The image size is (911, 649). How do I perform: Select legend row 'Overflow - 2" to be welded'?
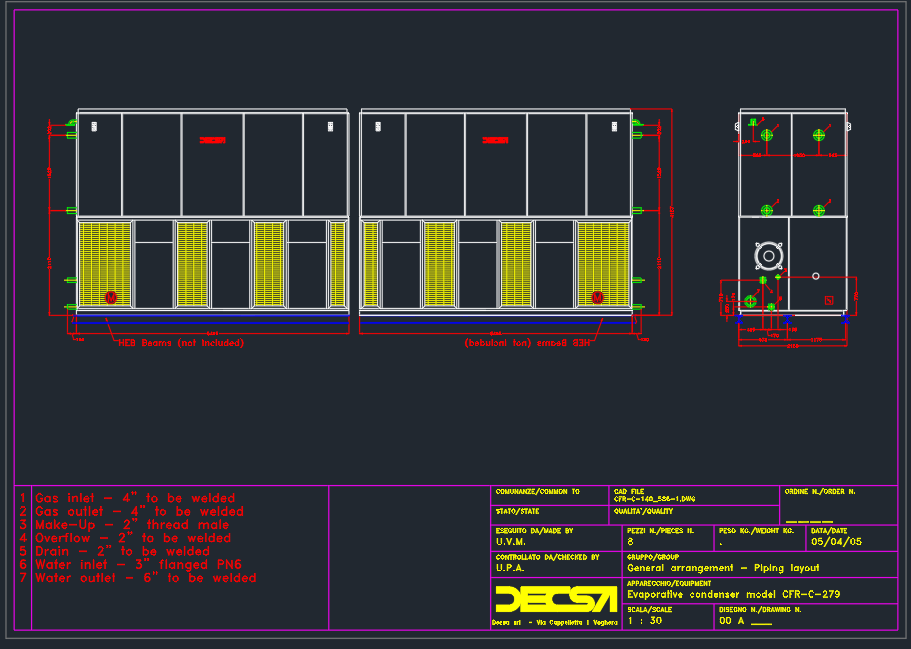tap(133, 538)
